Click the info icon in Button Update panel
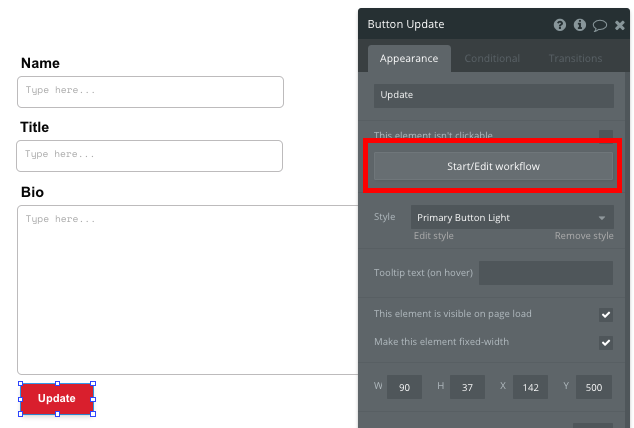This screenshot has width=634, height=428. (580, 25)
